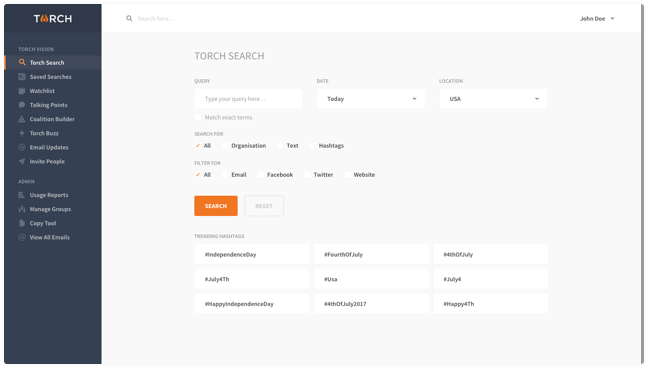Check the Hashtags checkbox
Viewport: 648px width, 368px height.
(312, 146)
